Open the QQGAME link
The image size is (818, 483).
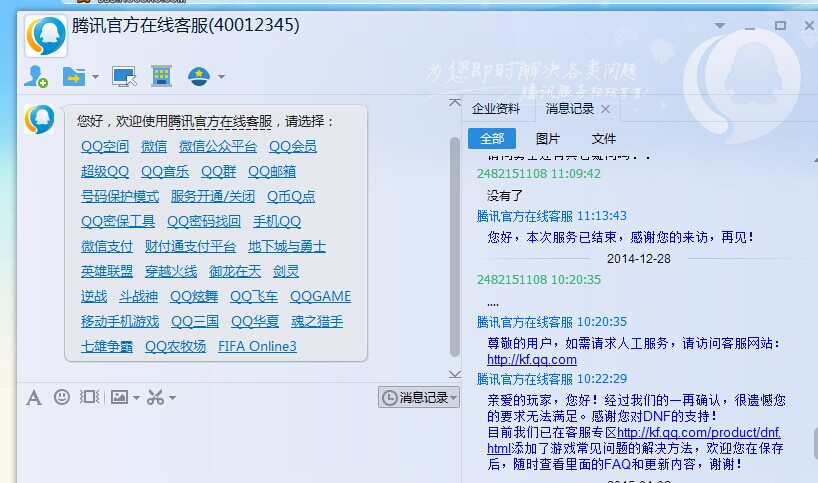point(320,296)
